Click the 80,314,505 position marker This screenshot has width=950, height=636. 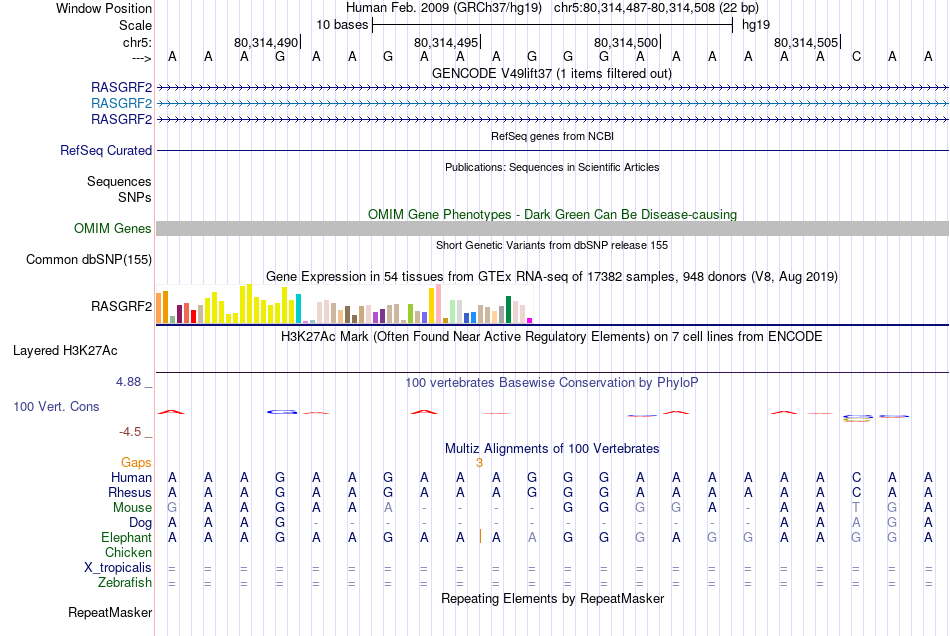pos(806,42)
